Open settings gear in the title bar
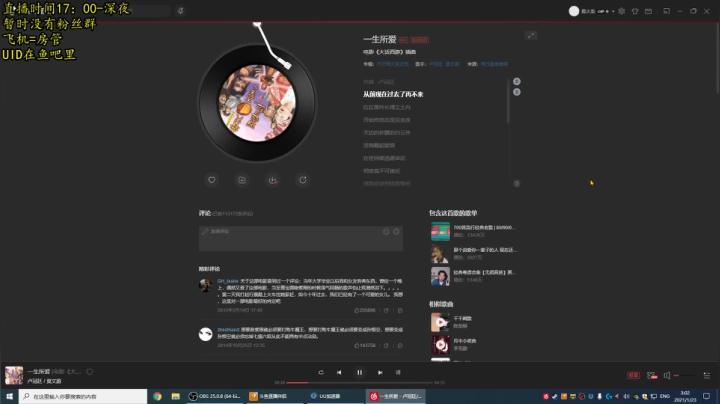 [622, 11]
